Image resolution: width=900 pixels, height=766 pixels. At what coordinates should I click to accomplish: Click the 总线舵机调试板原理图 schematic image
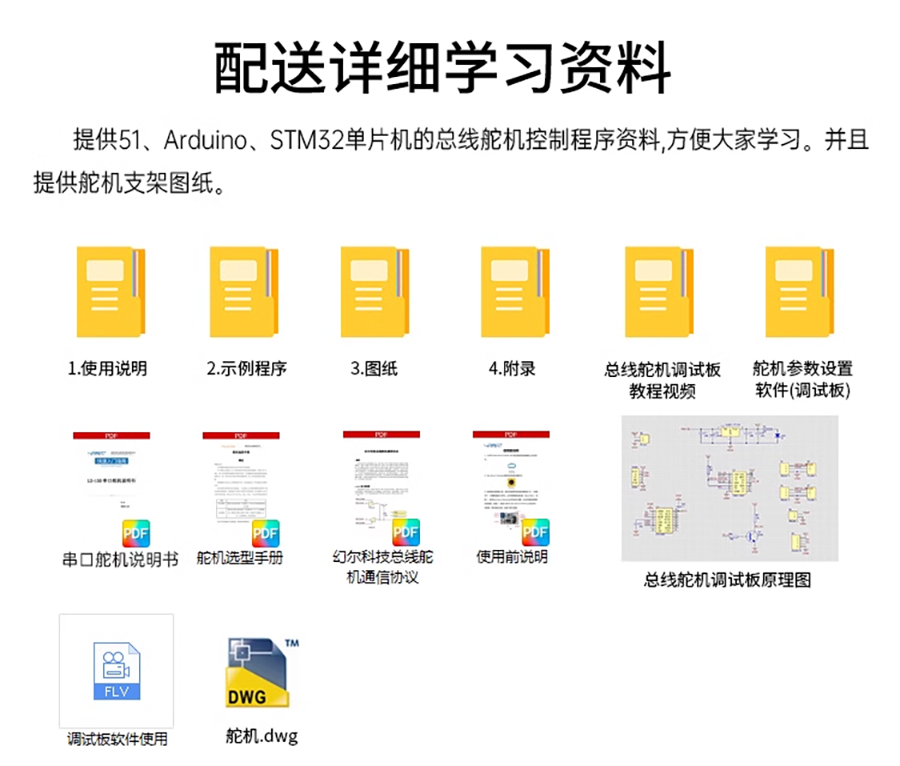[x=730, y=488]
